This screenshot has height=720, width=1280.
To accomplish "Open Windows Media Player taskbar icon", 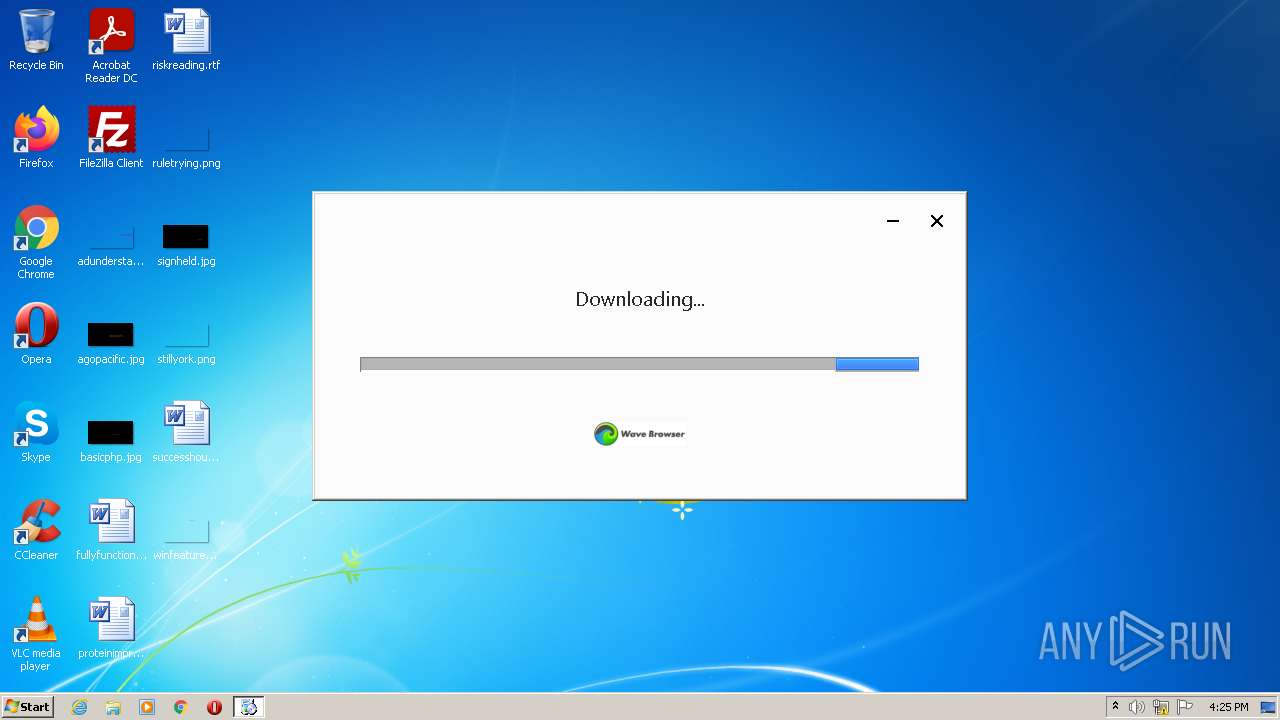I will (147, 707).
